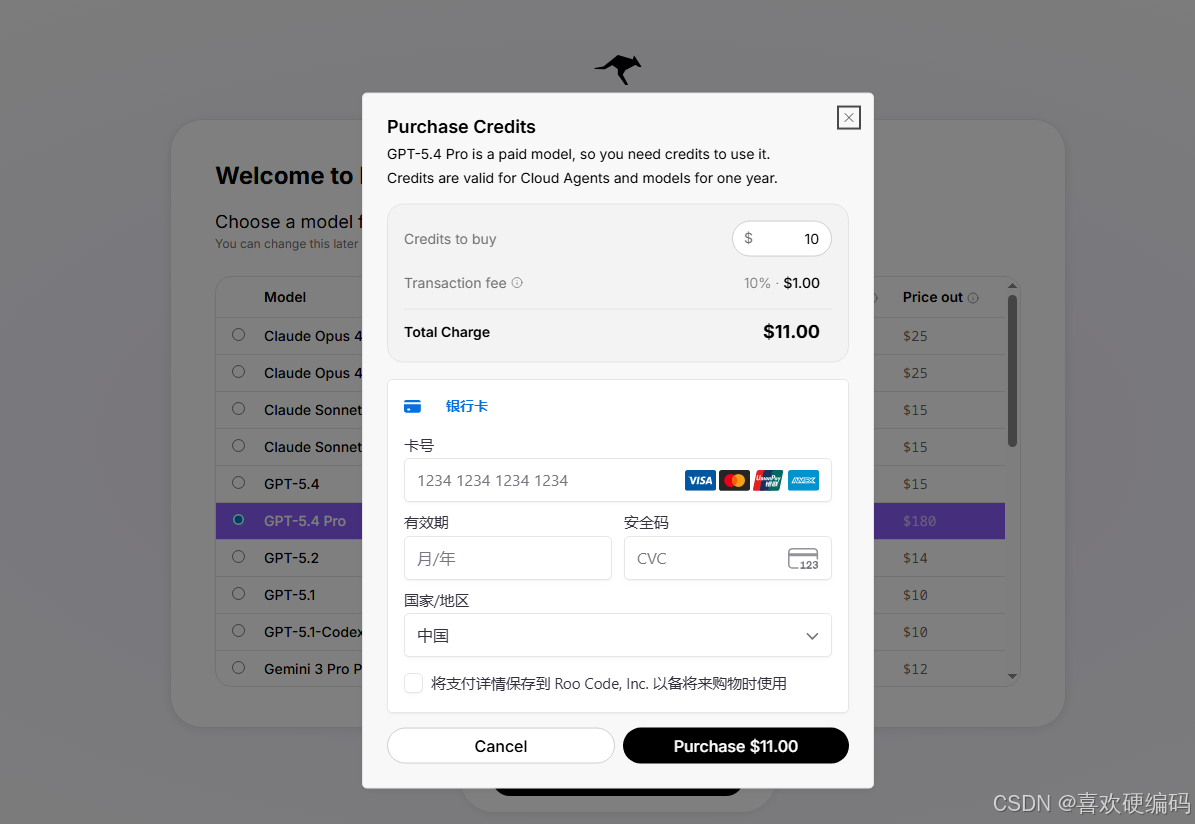Select the GPT-5.4 radio button

pos(239,483)
